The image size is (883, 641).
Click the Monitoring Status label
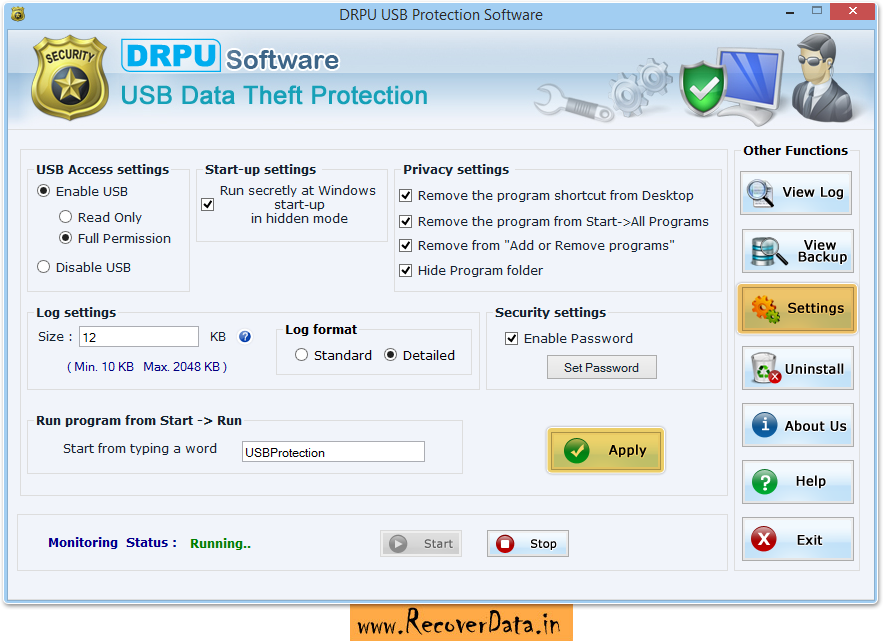point(112,543)
